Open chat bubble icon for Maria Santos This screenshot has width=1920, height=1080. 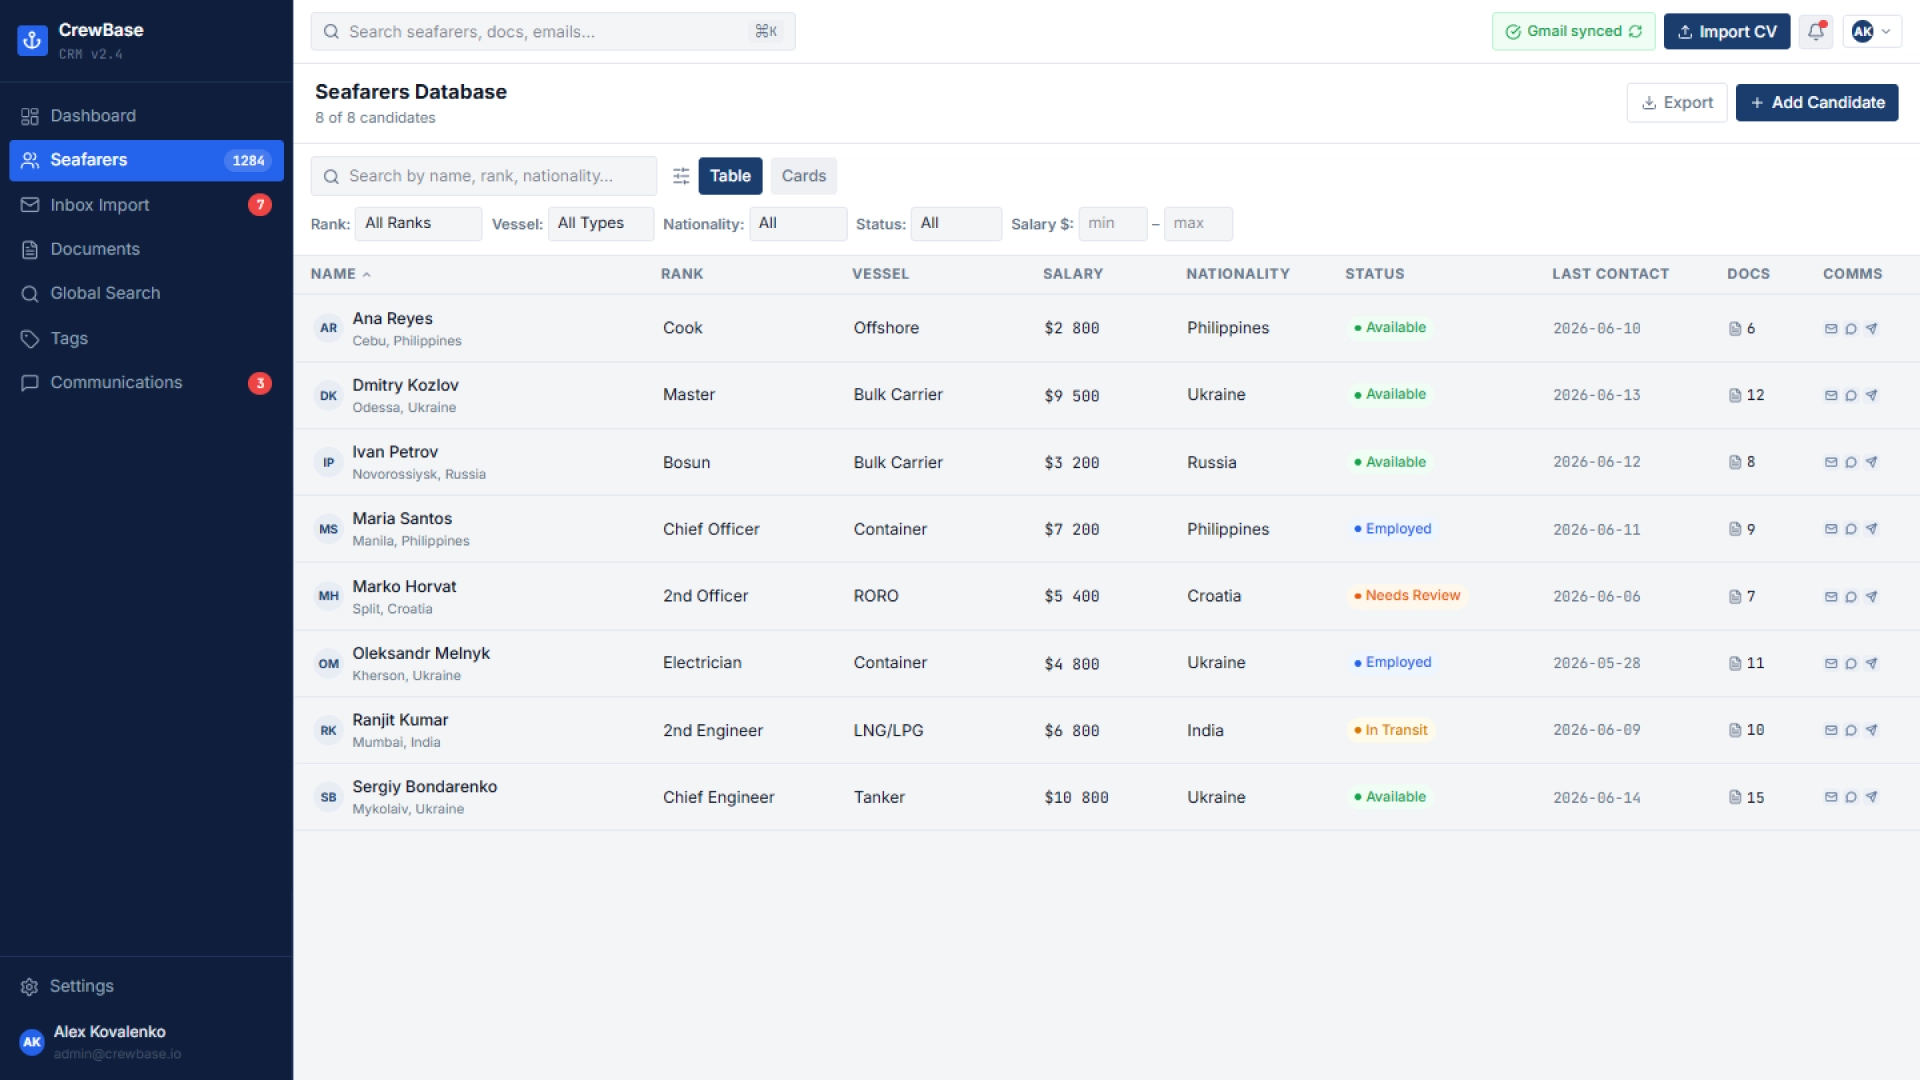[x=1851, y=529]
